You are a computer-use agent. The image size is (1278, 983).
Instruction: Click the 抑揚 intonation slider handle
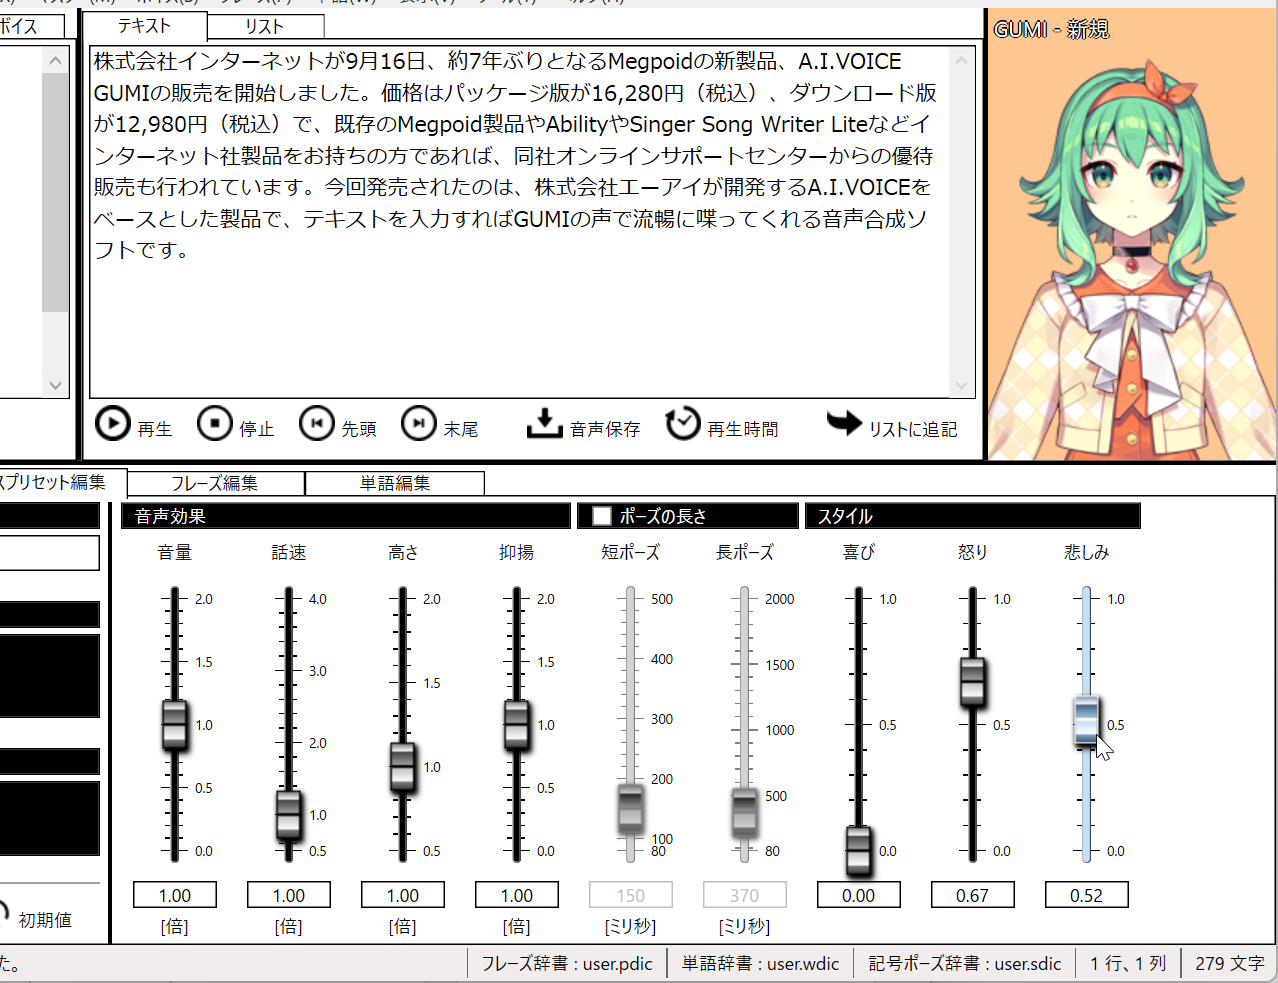pyautogui.click(x=517, y=725)
